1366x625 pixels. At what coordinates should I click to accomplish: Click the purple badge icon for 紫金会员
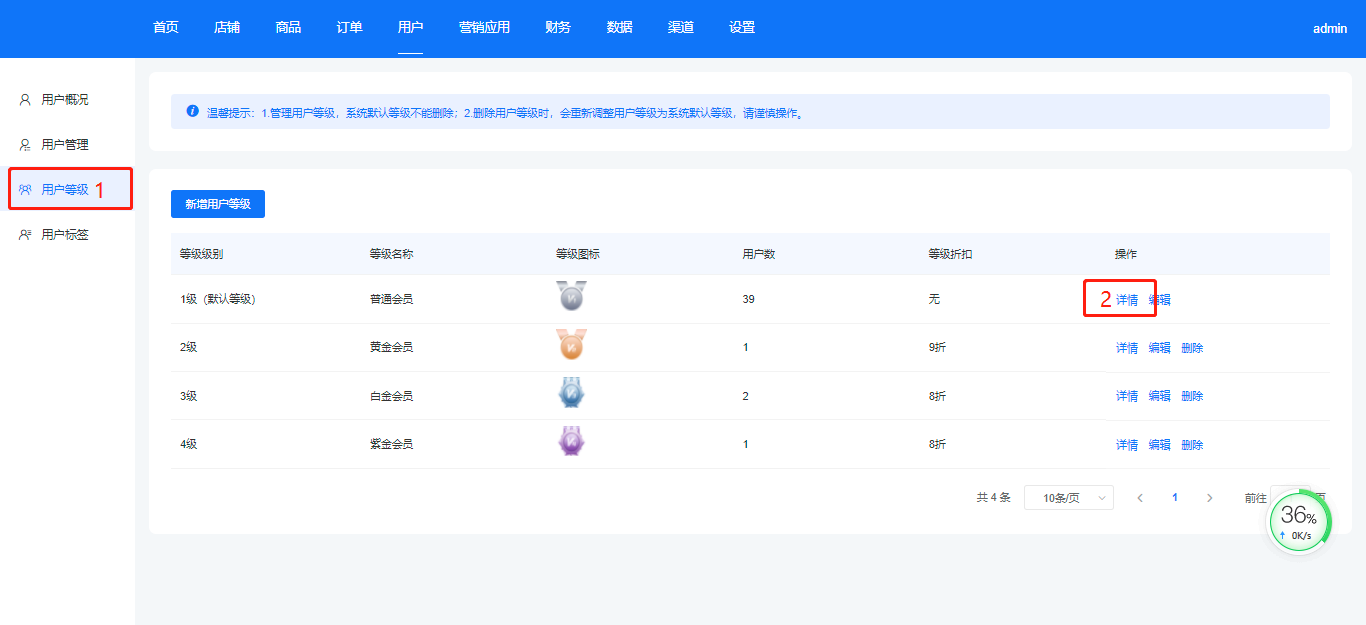coord(571,442)
